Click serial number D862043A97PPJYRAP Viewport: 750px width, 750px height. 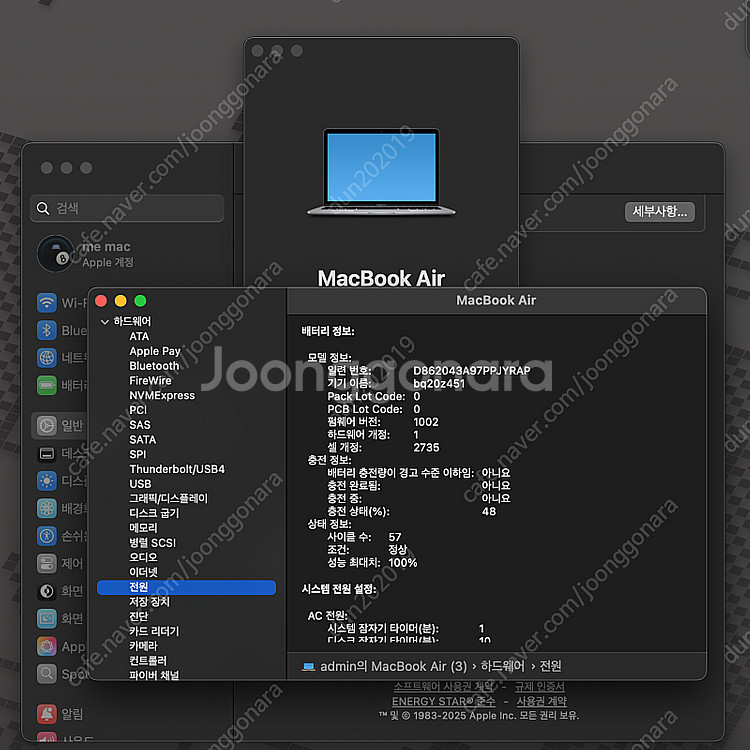pos(472,371)
